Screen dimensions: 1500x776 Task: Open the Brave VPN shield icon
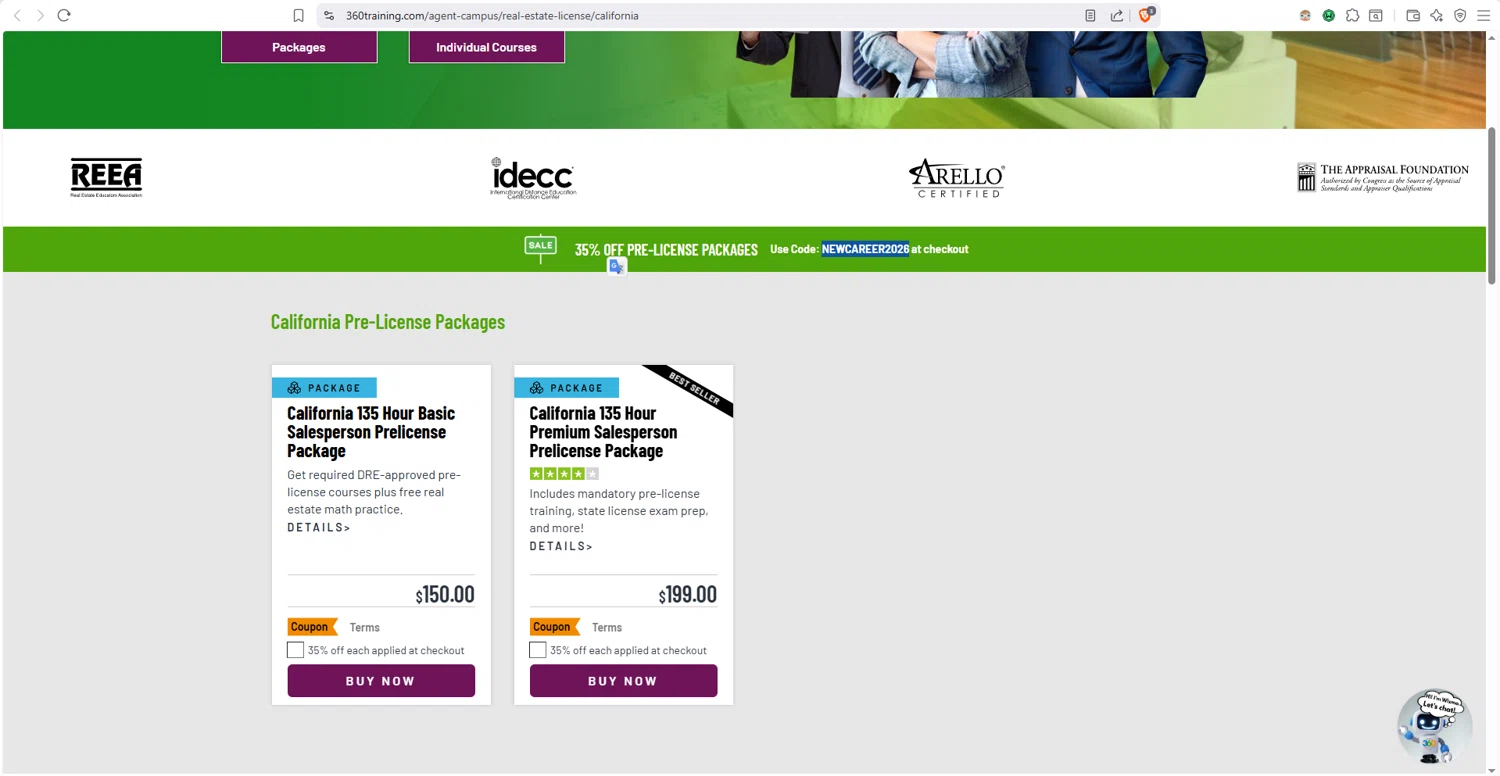point(1460,15)
